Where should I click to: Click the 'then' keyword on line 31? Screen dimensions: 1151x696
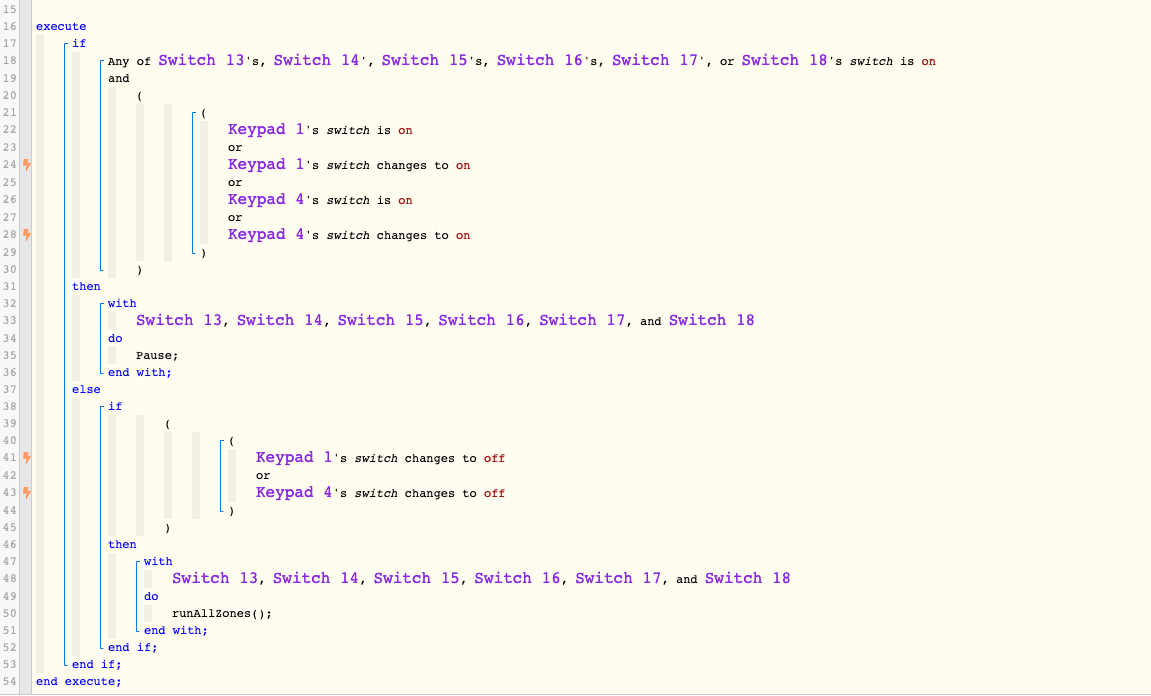[86, 286]
